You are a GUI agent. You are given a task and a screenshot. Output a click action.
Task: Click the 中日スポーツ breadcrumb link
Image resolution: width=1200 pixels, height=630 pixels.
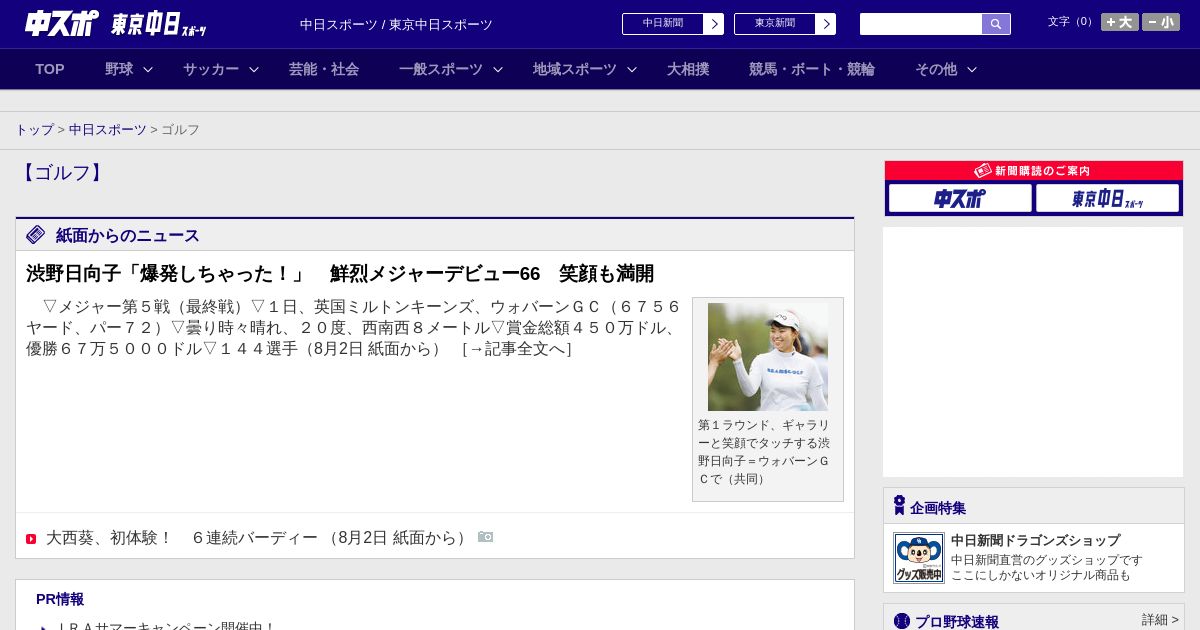click(108, 130)
